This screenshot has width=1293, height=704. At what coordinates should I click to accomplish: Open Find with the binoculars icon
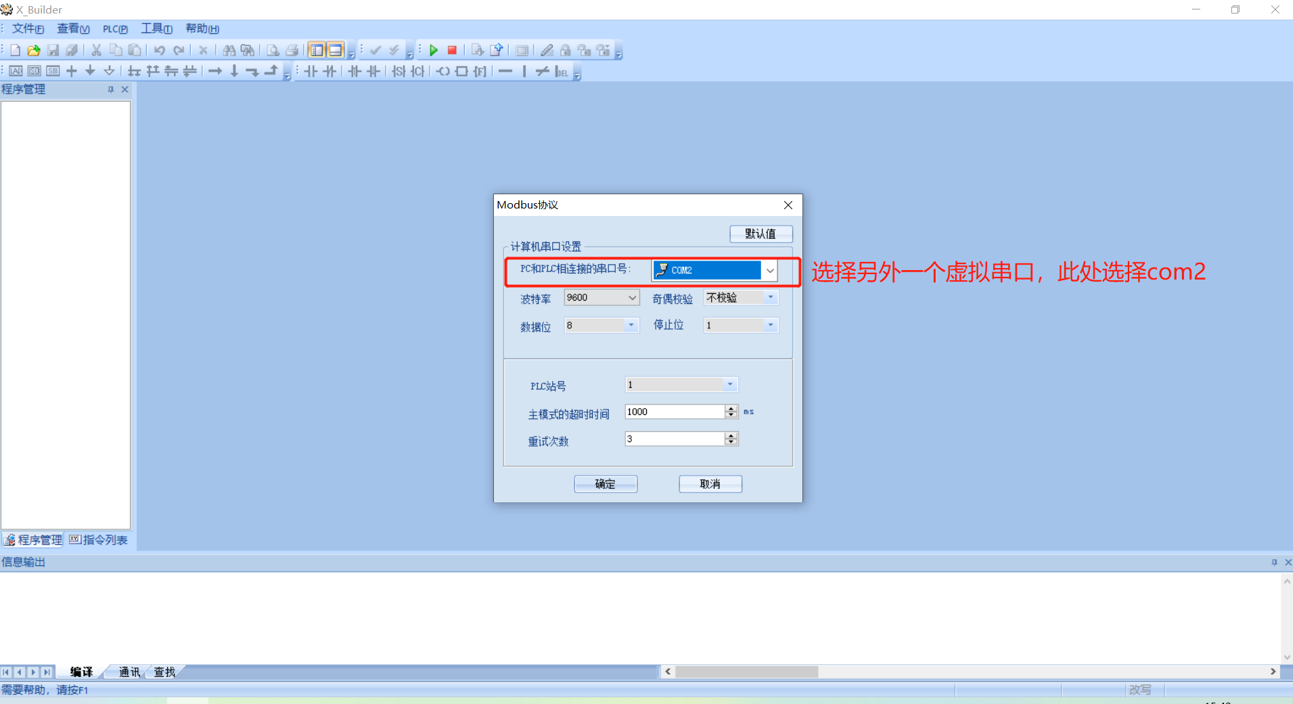(229, 50)
